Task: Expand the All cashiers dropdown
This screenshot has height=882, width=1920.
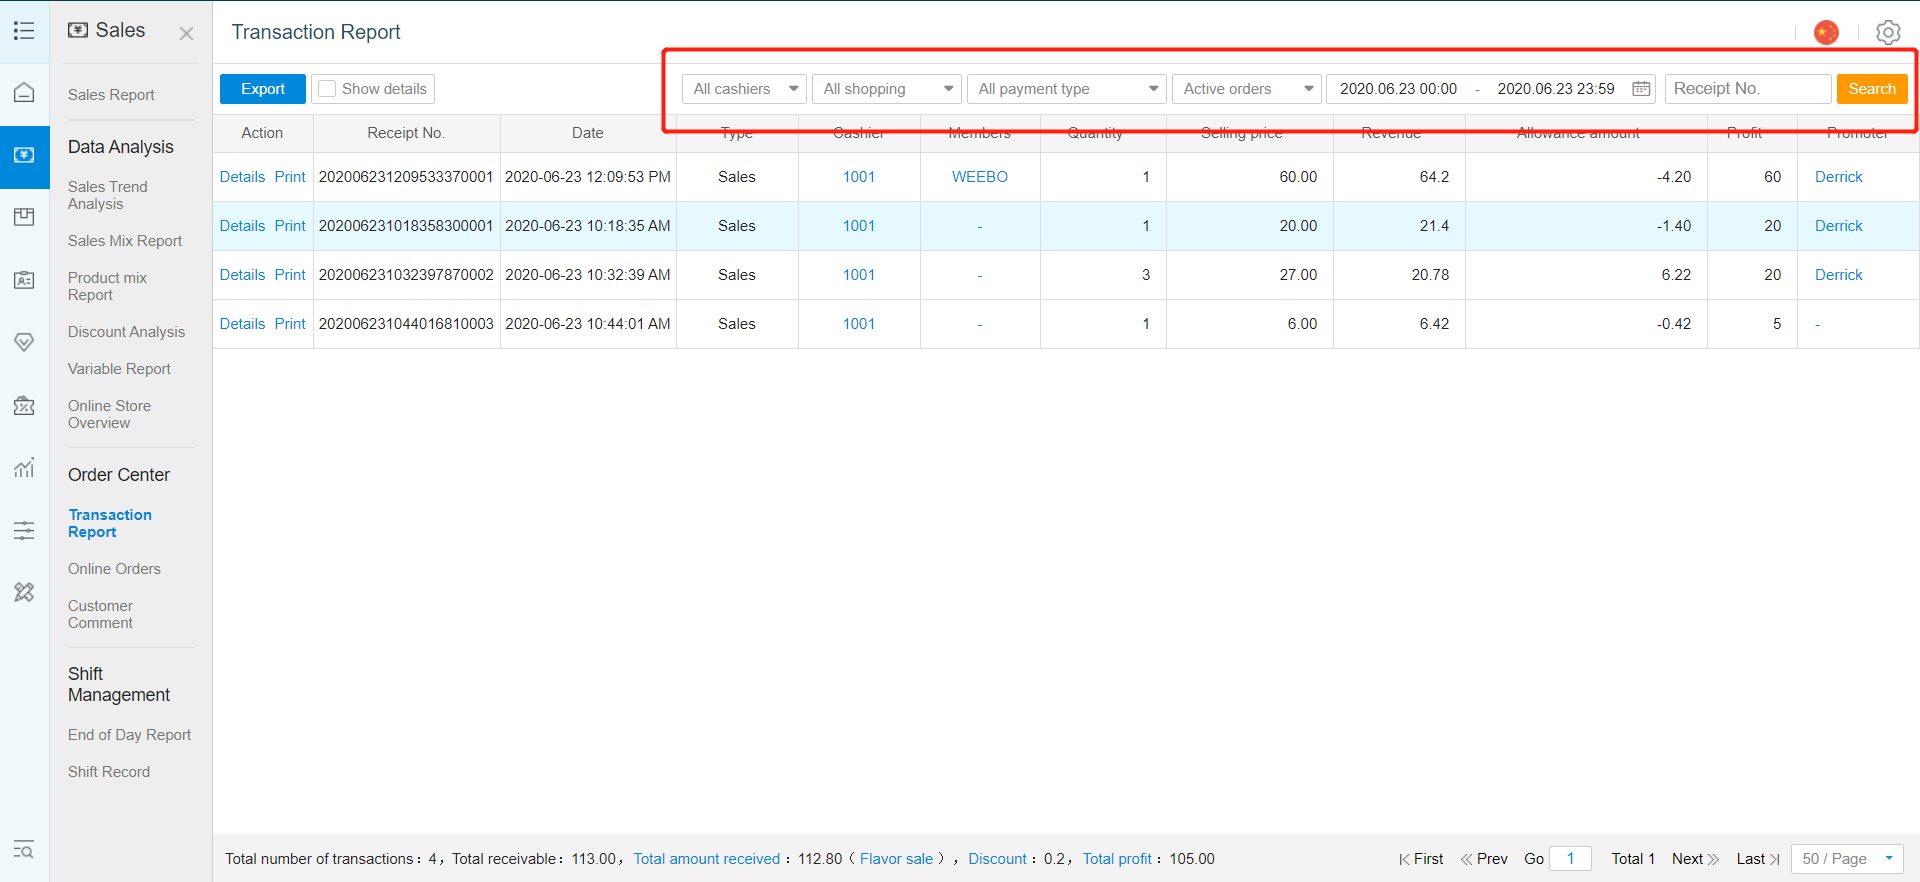Action: 744,89
